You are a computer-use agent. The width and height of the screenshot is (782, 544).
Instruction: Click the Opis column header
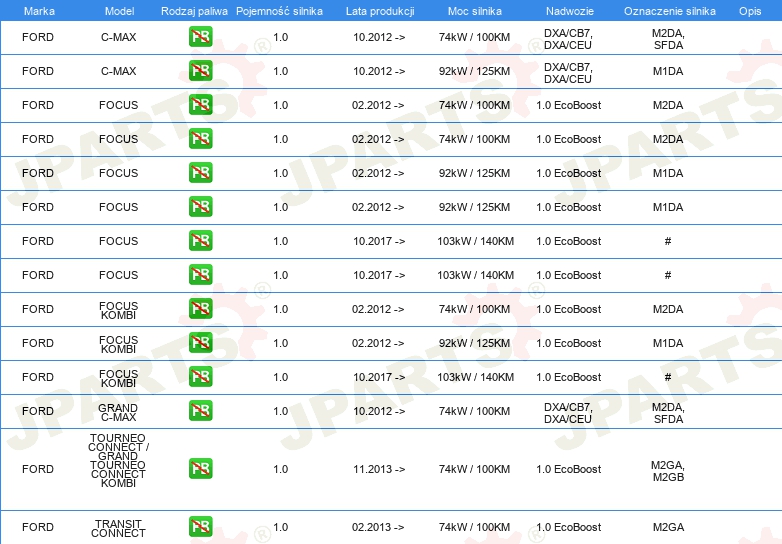(x=750, y=11)
